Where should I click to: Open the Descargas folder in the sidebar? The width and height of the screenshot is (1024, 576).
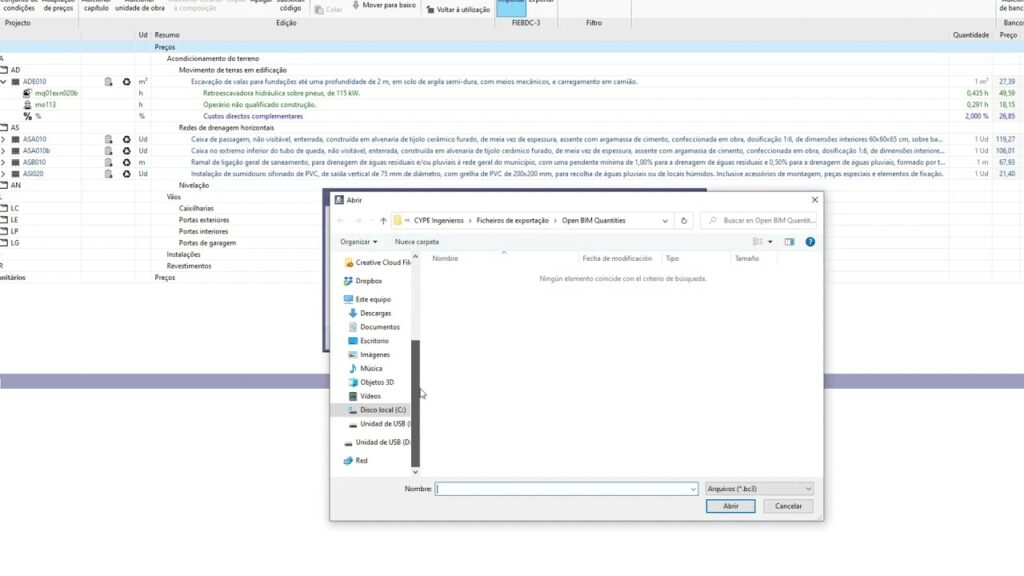point(375,313)
